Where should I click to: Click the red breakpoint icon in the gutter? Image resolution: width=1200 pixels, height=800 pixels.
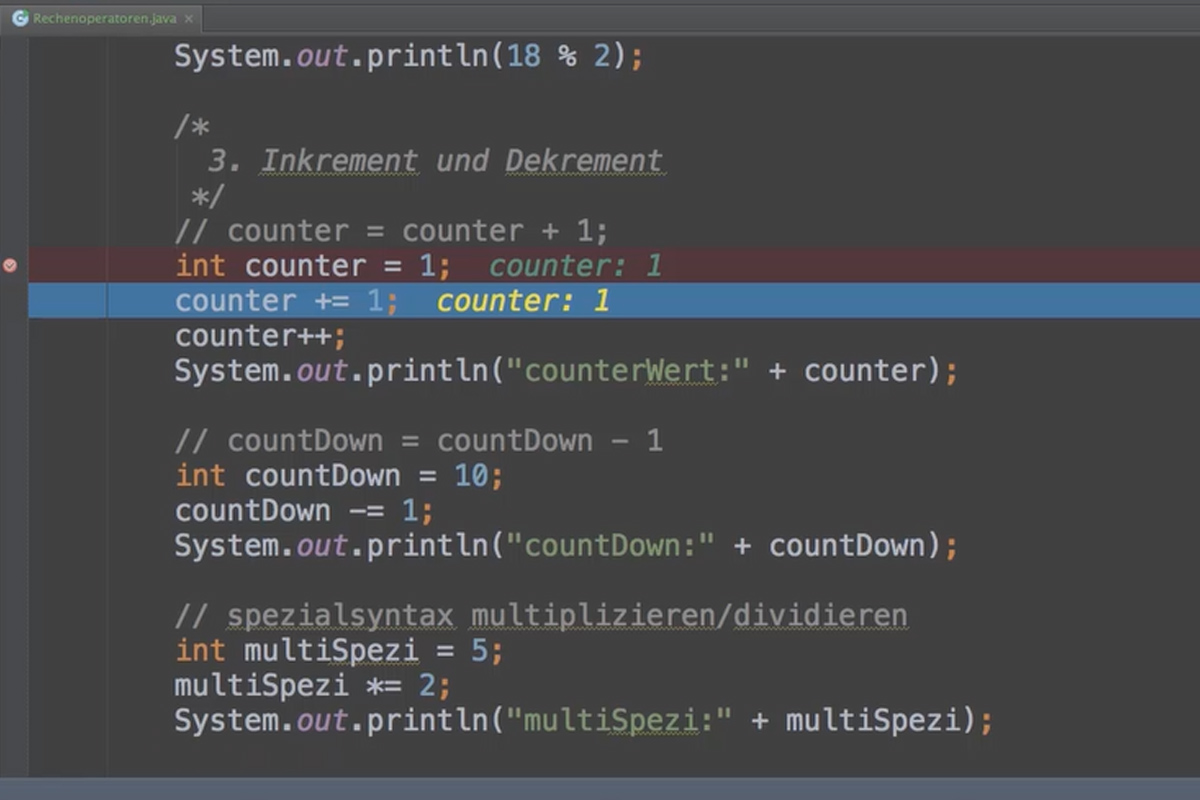click(10, 266)
